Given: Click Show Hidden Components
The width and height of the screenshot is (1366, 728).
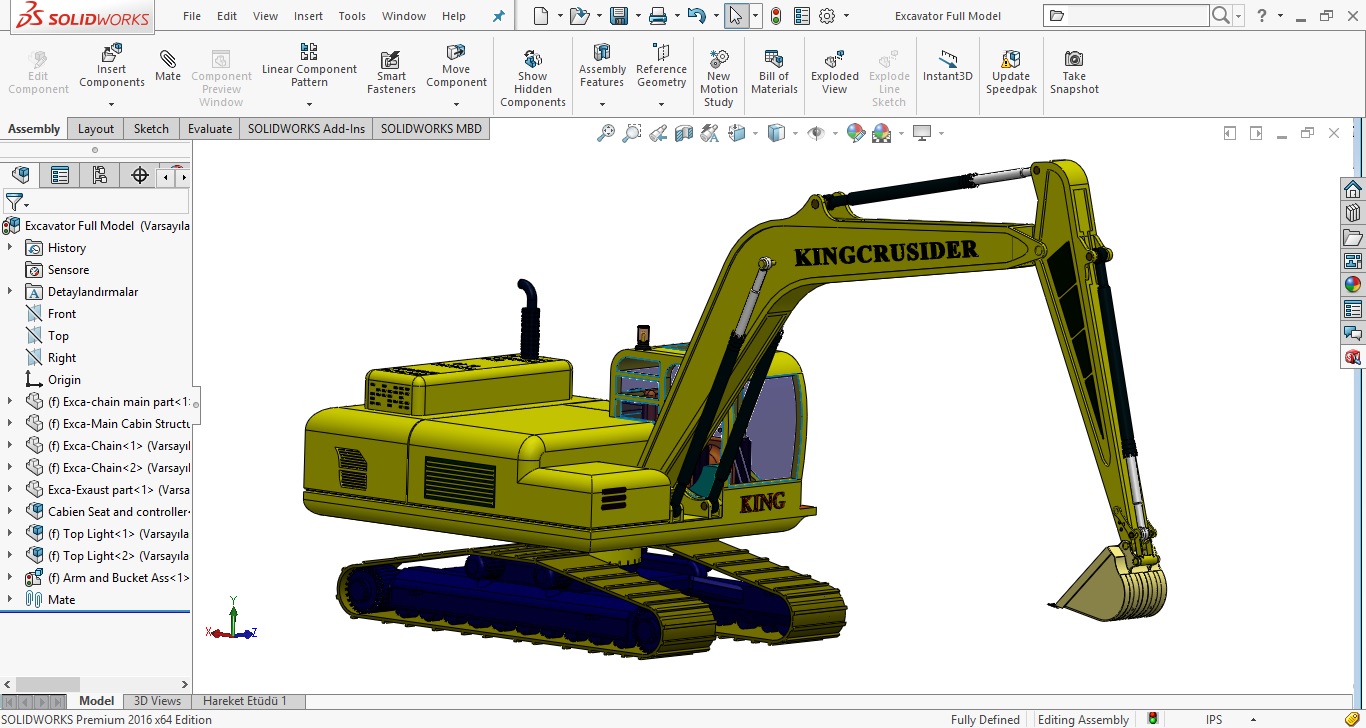Looking at the screenshot, I should click(533, 78).
